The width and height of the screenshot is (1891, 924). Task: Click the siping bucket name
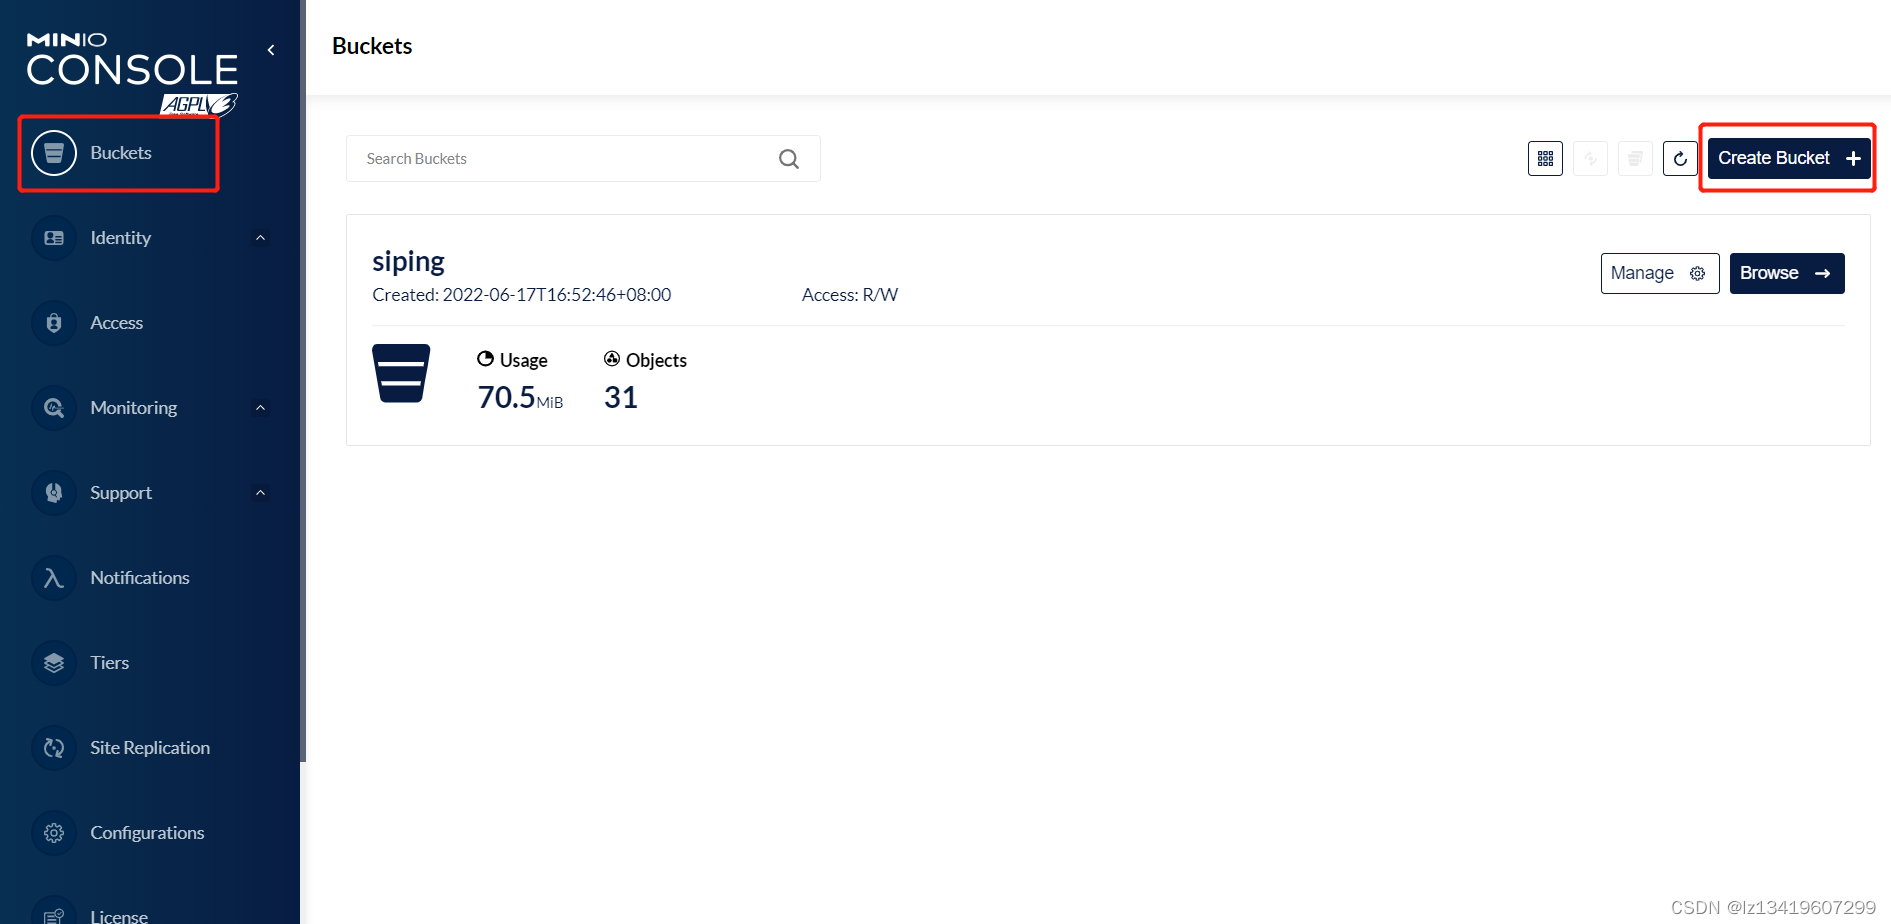tap(408, 261)
